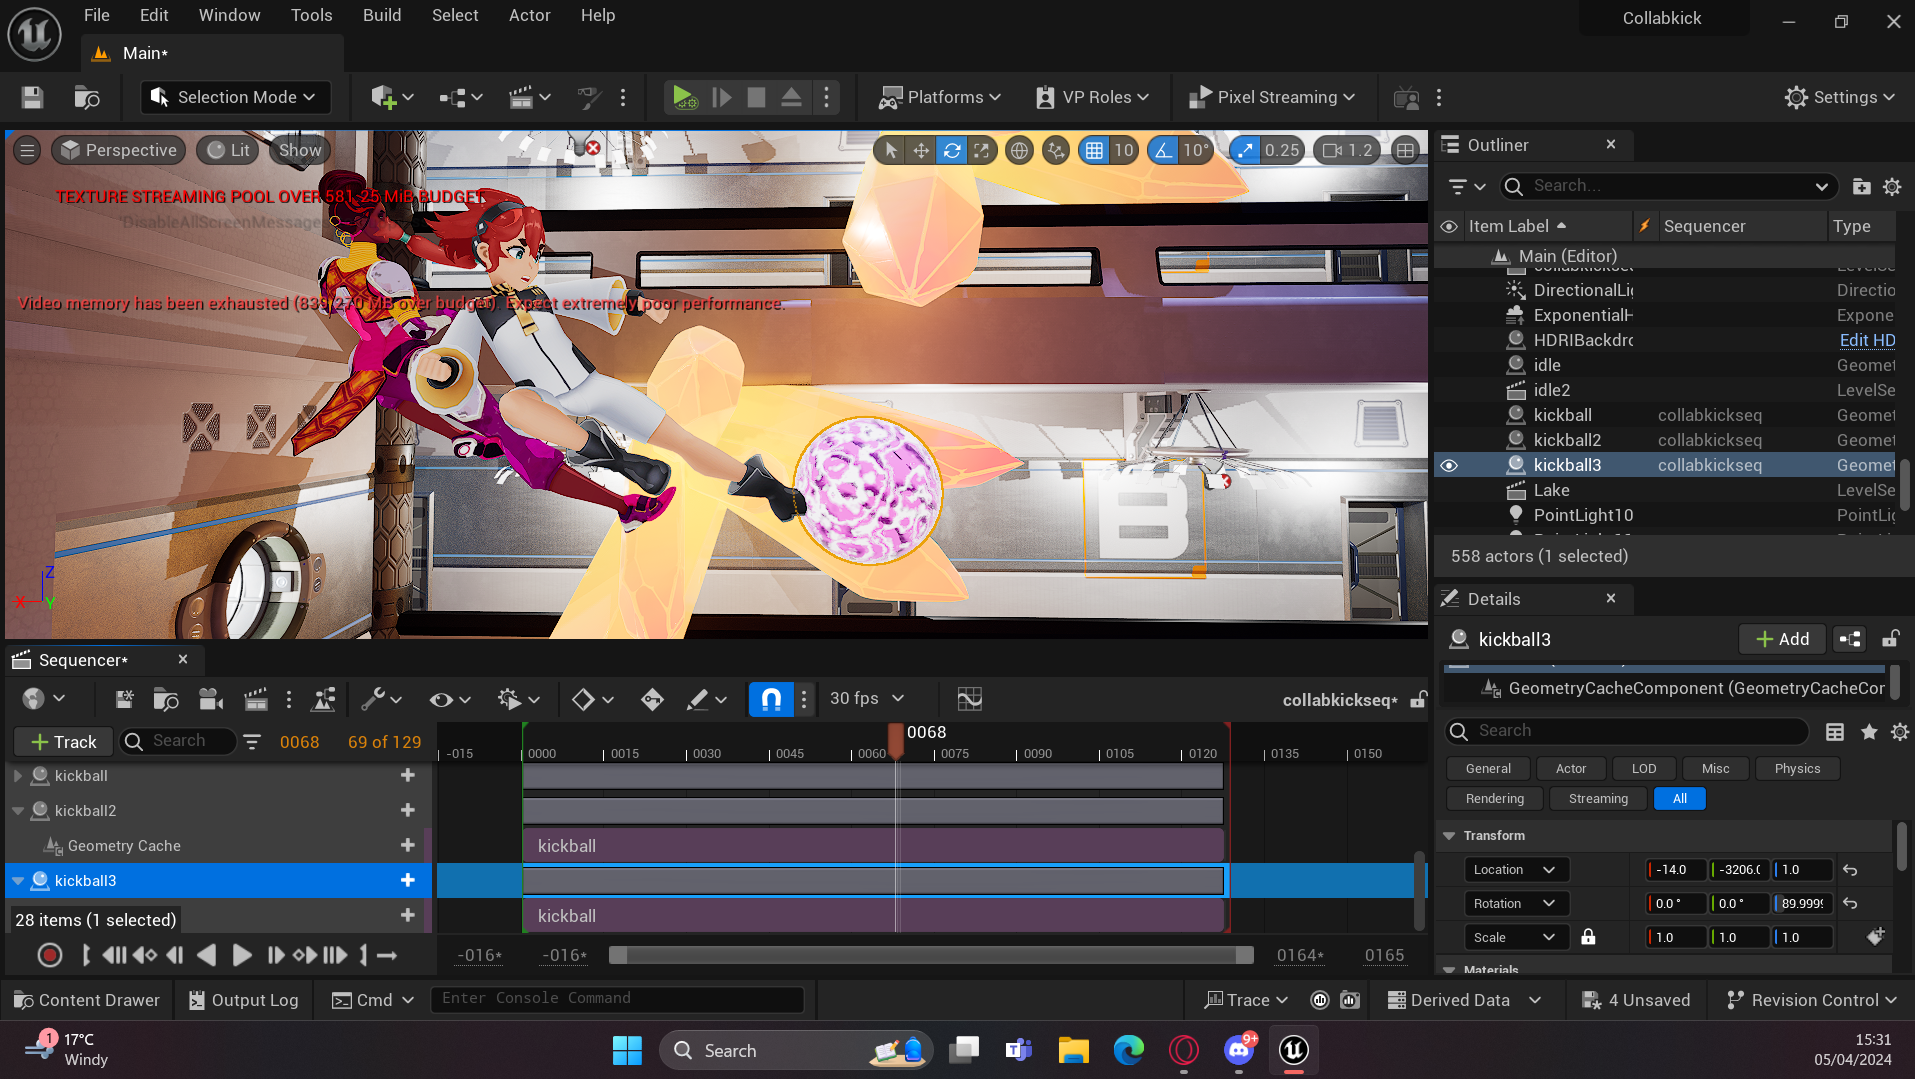The image size is (1915, 1079).
Task: Click the Enter Console Command field
Action: point(617,998)
